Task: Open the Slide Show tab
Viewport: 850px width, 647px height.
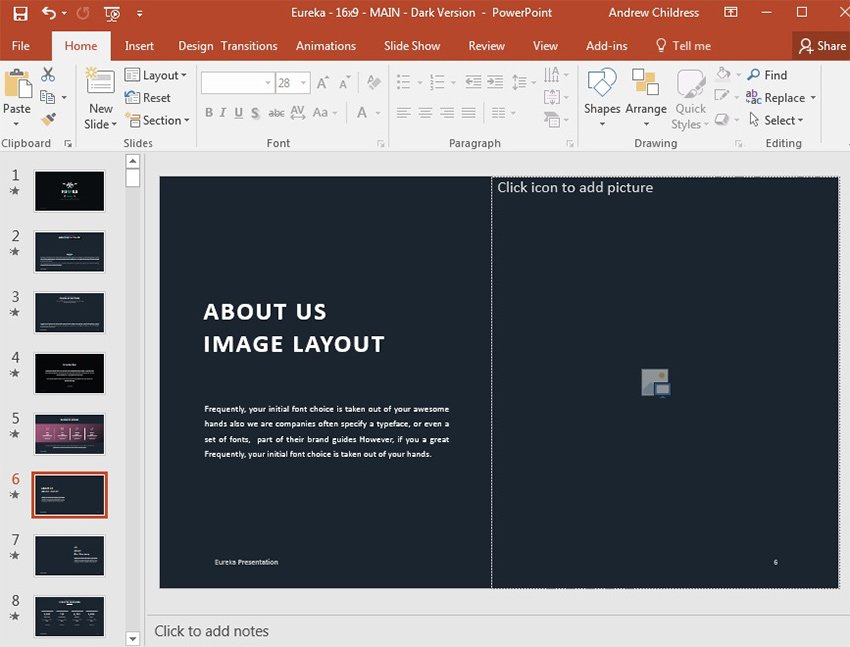Action: [x=412, y=46]
